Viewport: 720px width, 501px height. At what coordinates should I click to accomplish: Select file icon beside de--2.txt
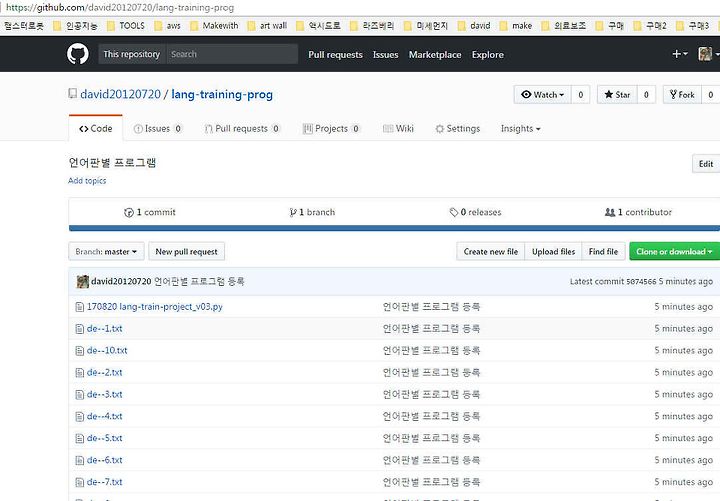point(79,372)
